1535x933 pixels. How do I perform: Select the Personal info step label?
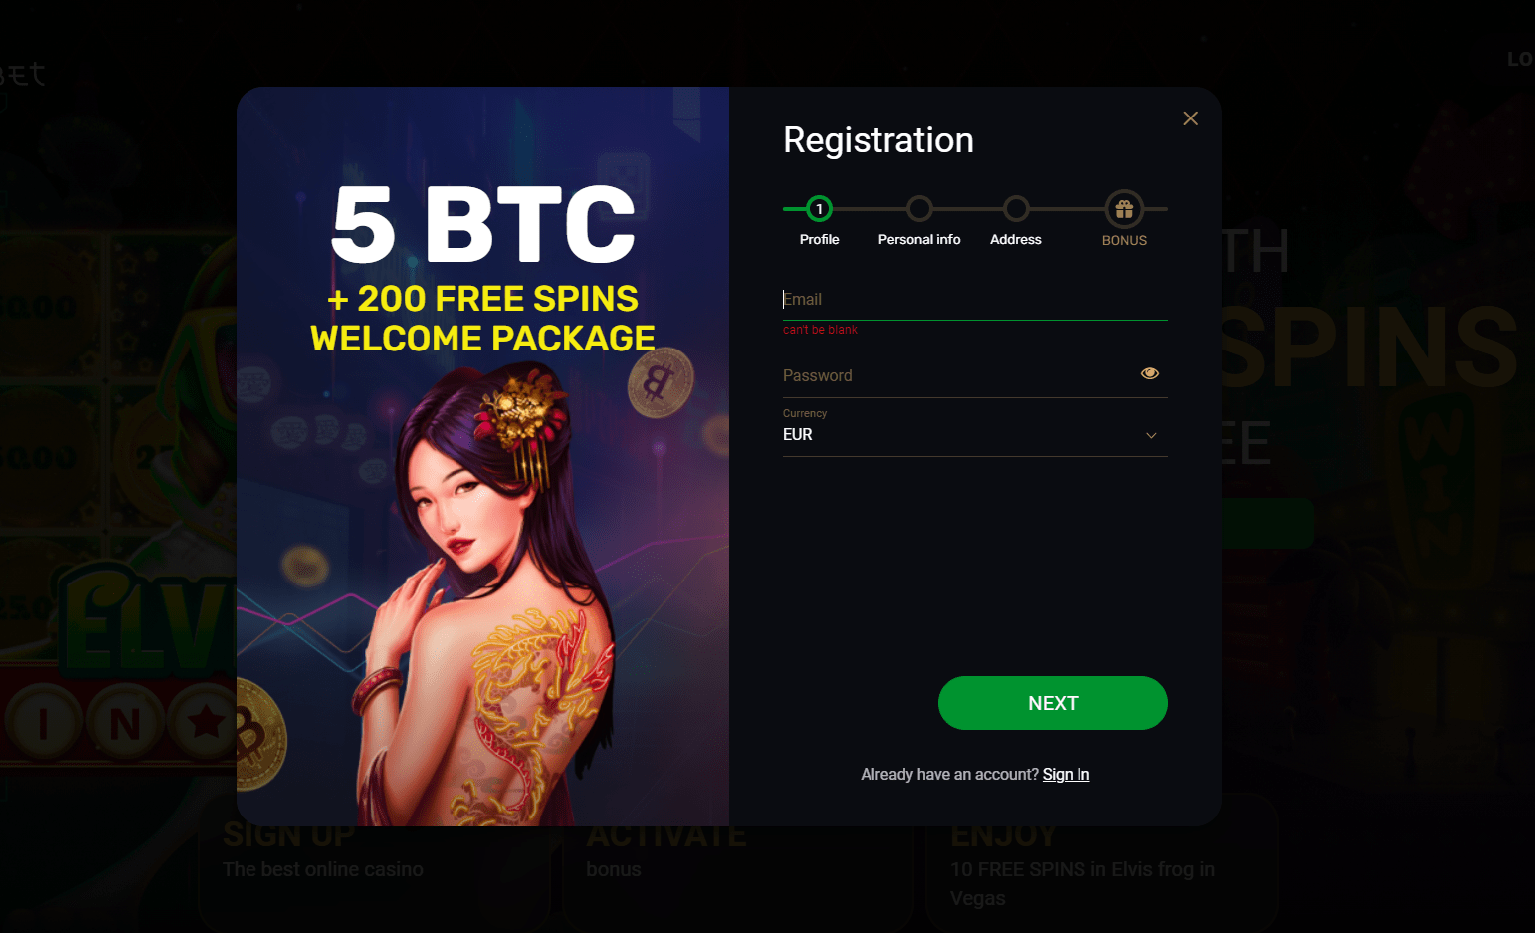[x=919, y=239]
